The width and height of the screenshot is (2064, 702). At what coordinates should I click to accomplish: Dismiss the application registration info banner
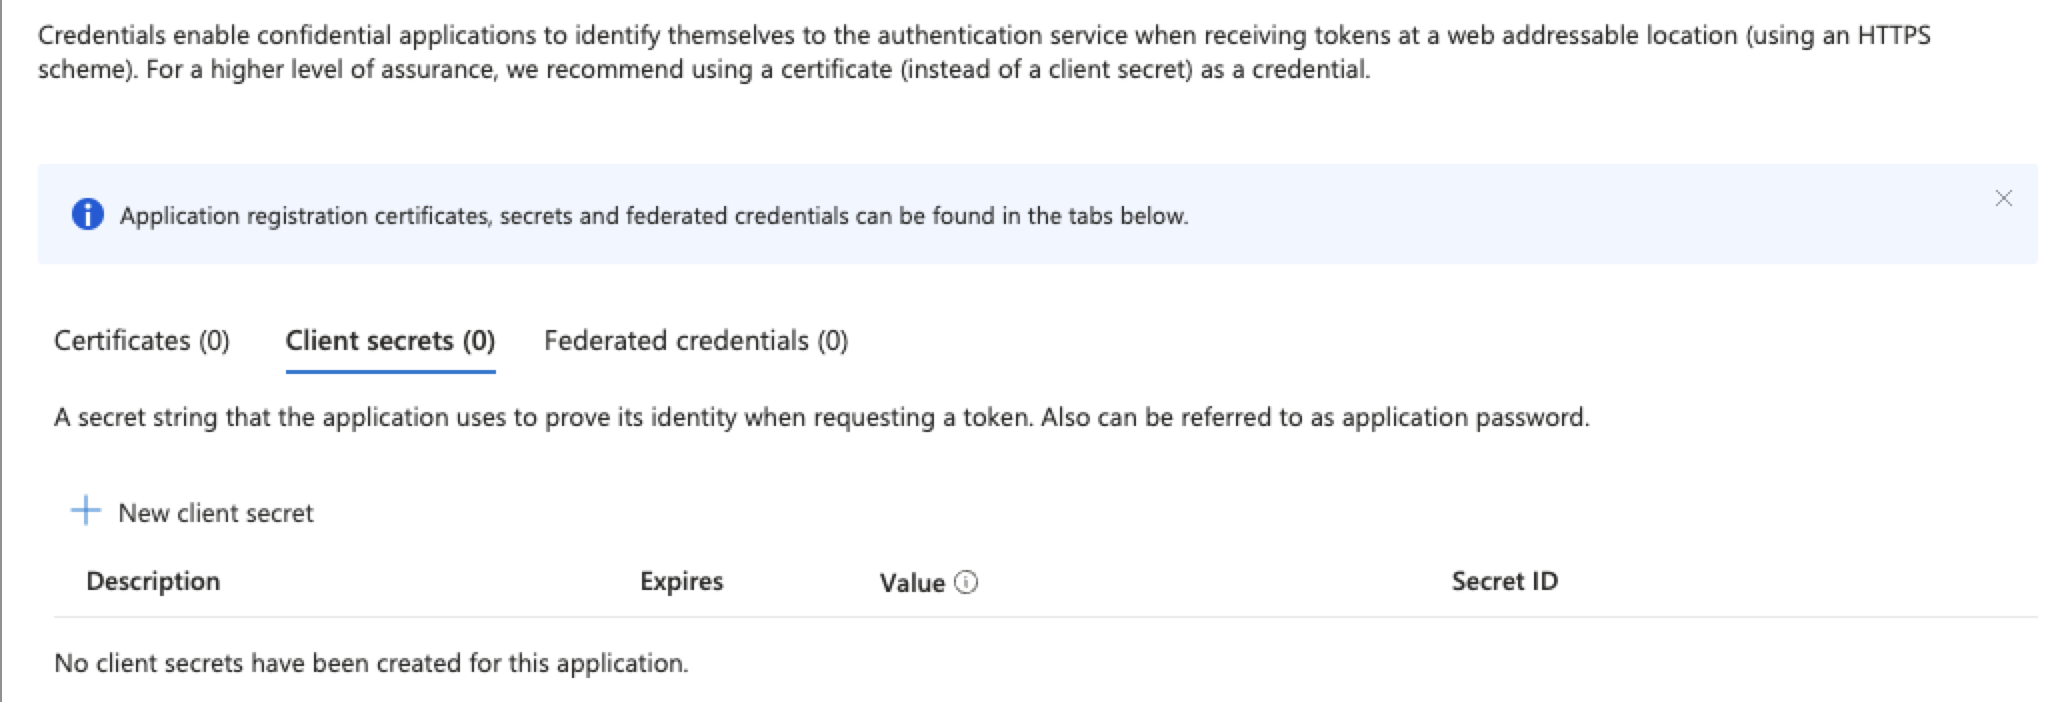(2003, 198)
